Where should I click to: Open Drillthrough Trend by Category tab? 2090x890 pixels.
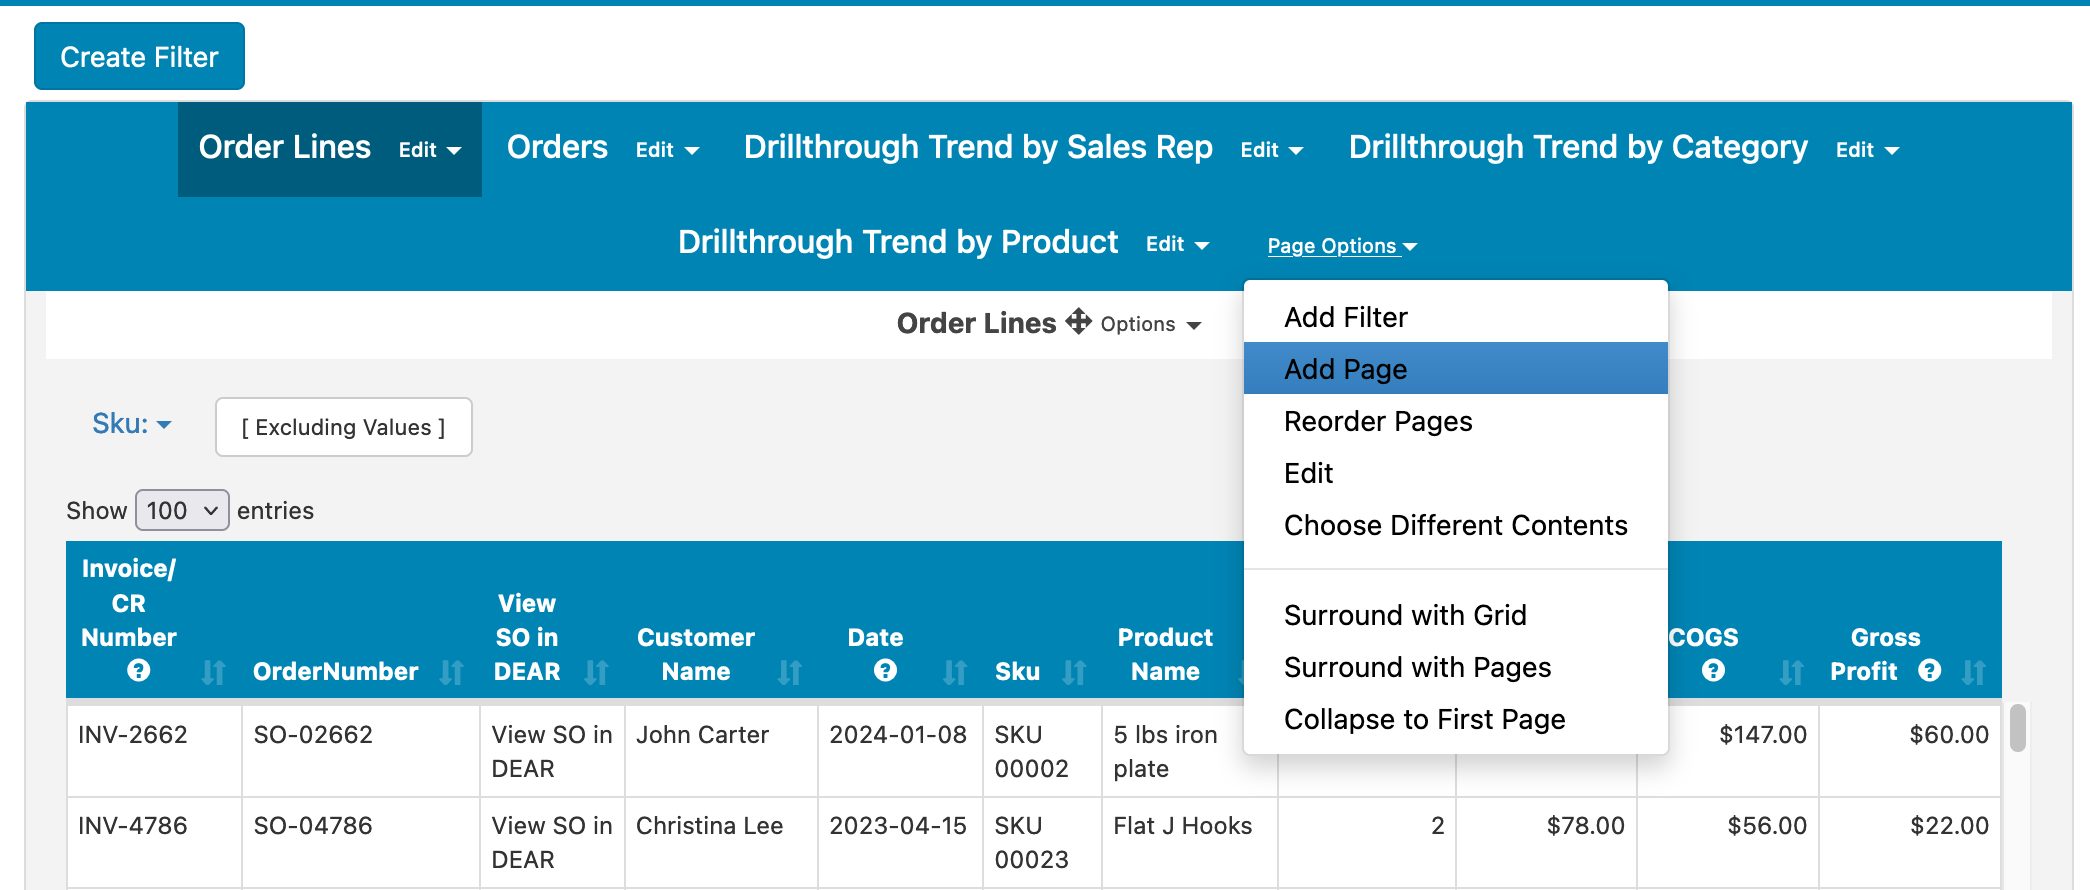[x=1578, y=147]
